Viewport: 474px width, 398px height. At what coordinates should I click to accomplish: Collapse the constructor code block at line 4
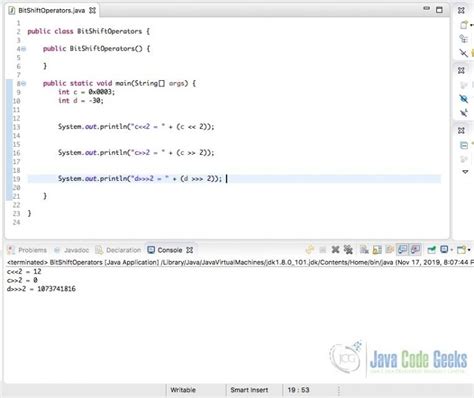pyautogui.click(x=23, y=49)
